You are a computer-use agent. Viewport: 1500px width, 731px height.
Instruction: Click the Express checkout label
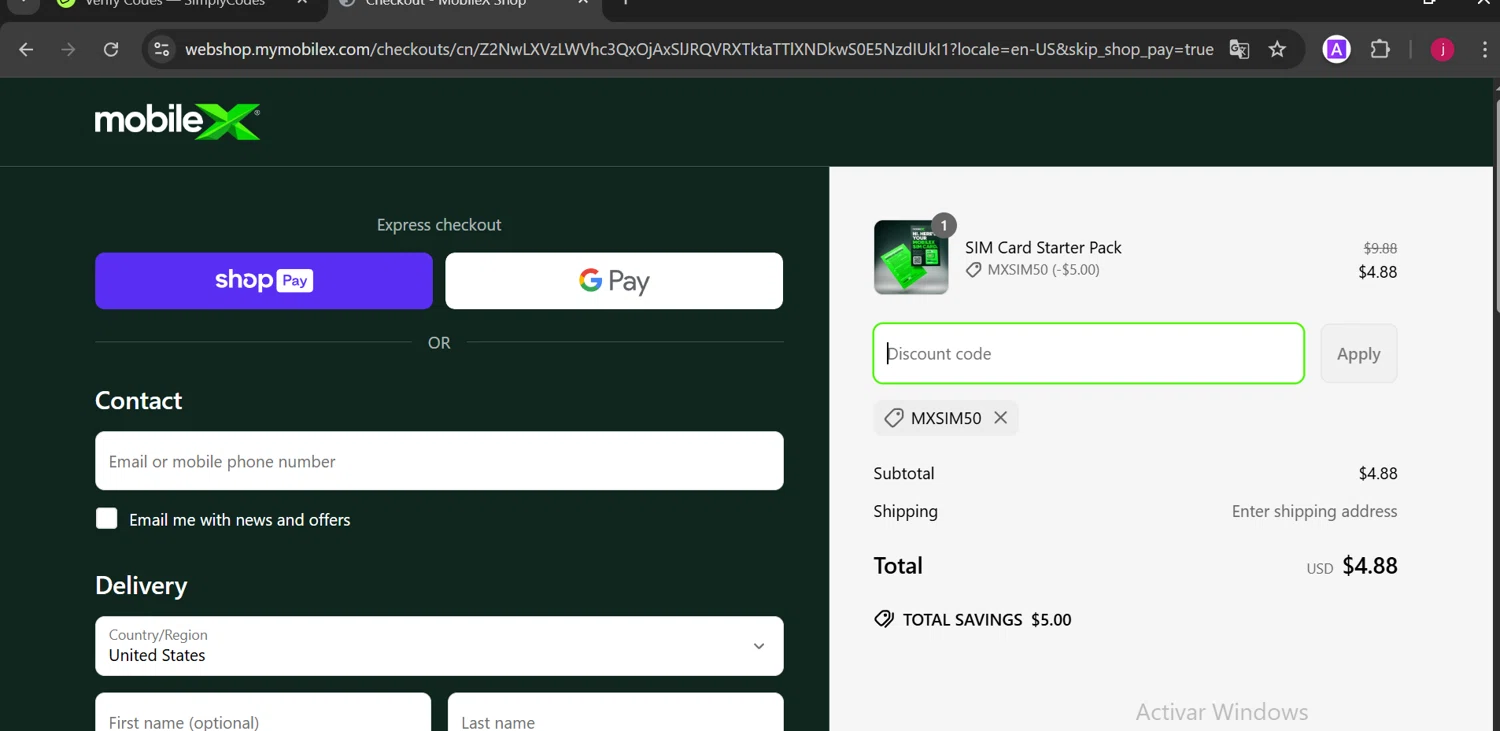click(439, 225)
